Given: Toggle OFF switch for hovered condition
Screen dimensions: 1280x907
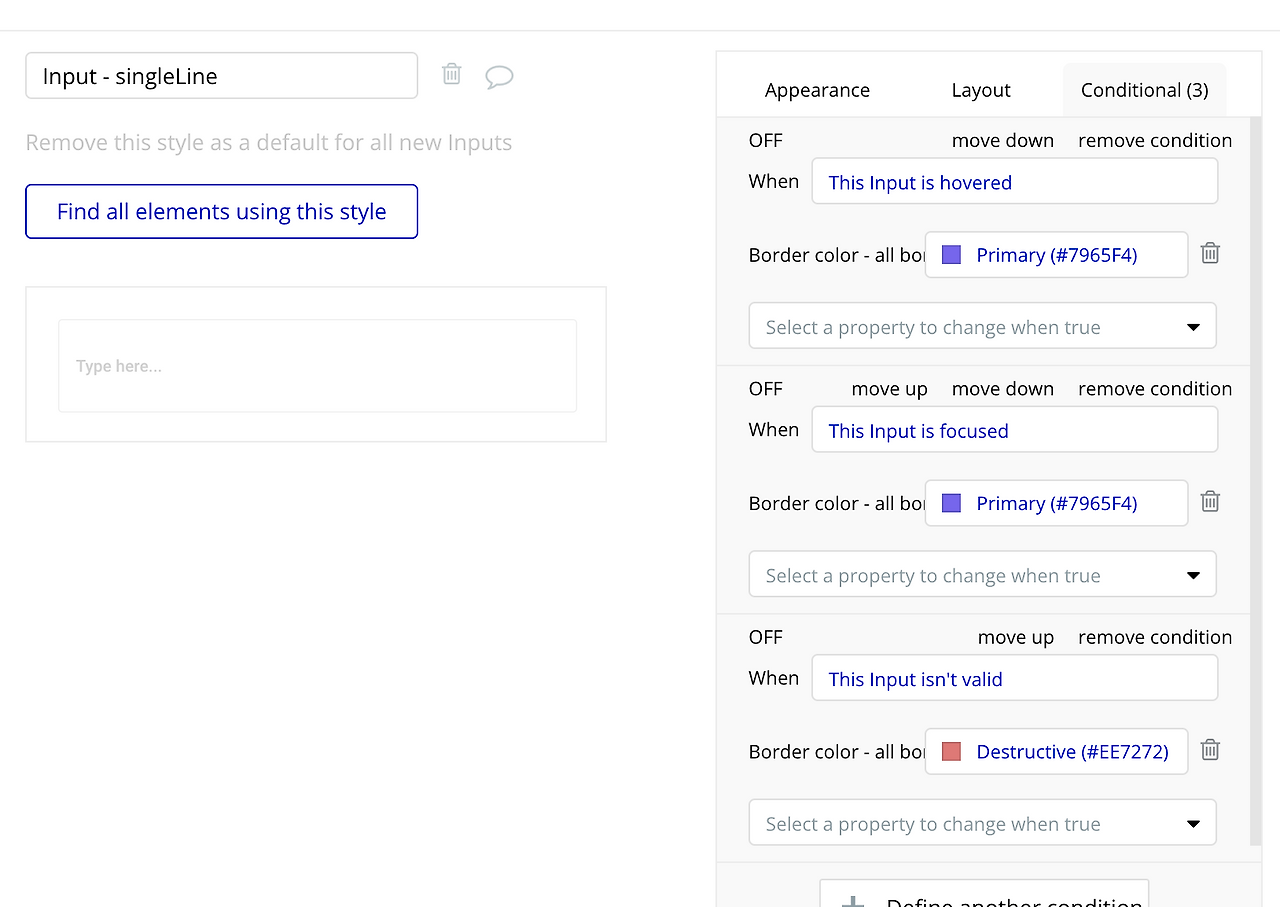Looking at the screenshot, I should [x=765, y=141].
